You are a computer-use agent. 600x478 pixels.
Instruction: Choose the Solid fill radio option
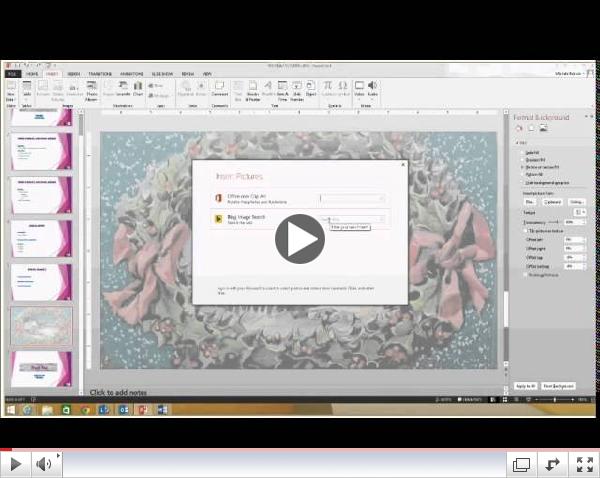[x=532, y=153]
